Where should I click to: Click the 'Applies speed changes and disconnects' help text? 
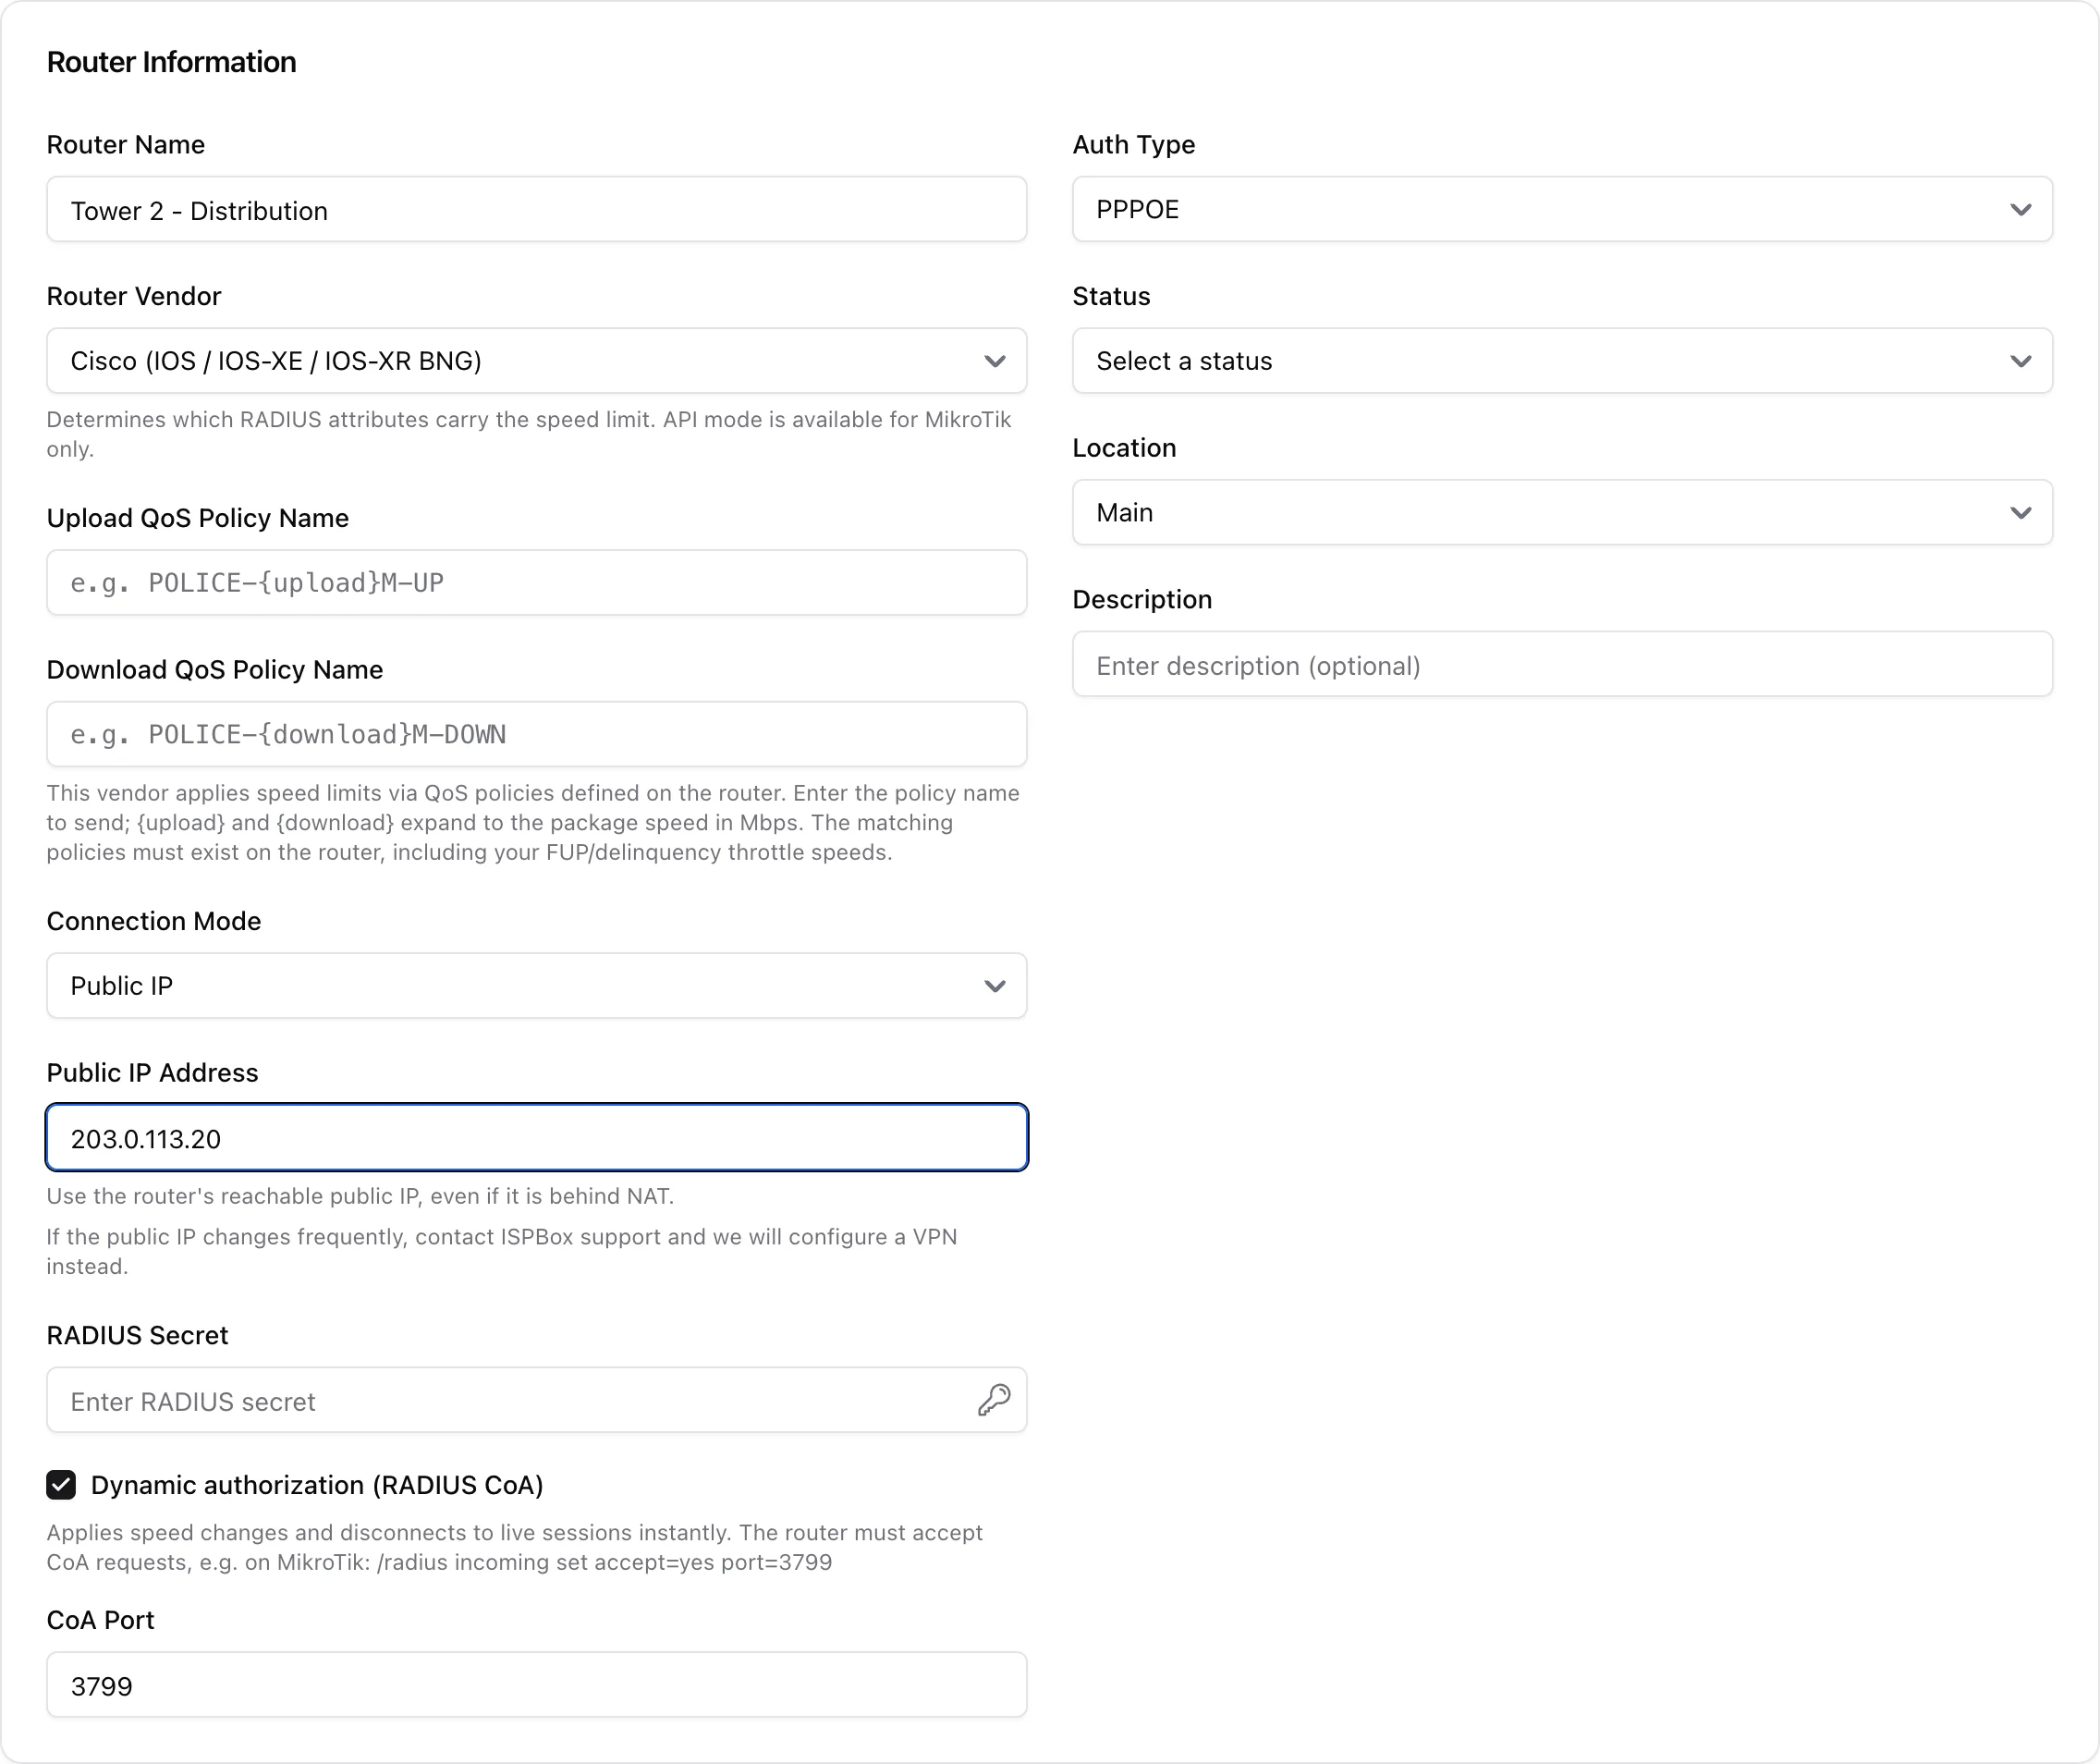(x=515, y=1547)
